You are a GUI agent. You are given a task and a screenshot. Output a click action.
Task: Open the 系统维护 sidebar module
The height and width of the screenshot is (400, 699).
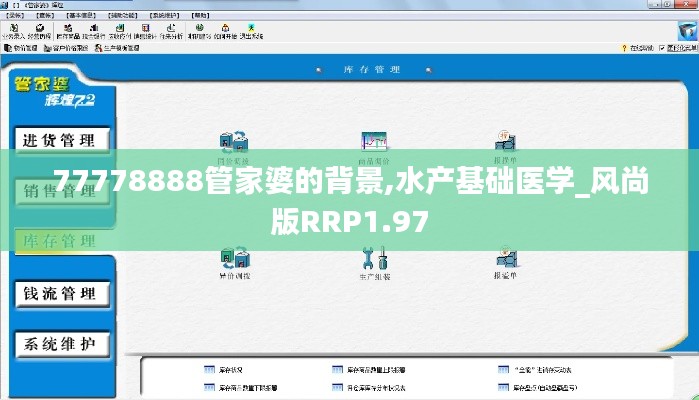tap(62, 344)
